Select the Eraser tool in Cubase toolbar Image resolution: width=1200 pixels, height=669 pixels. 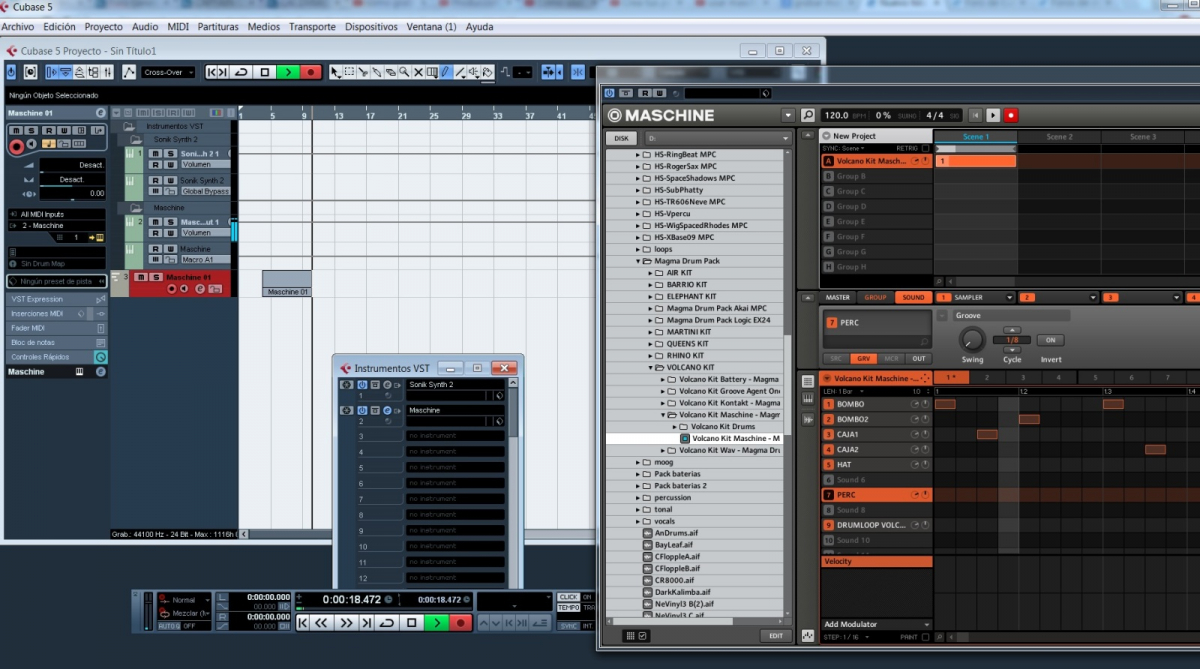[390, 72]
